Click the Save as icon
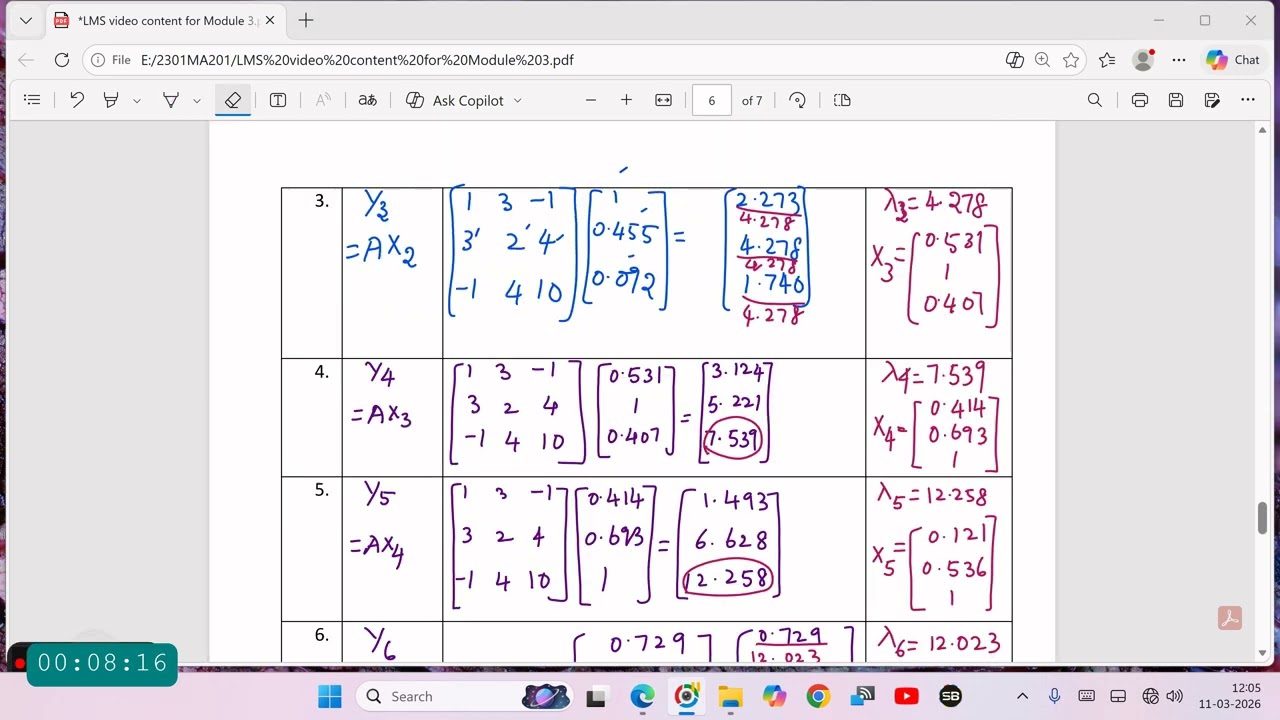 pyautogui.click(x=1212, y=100)
